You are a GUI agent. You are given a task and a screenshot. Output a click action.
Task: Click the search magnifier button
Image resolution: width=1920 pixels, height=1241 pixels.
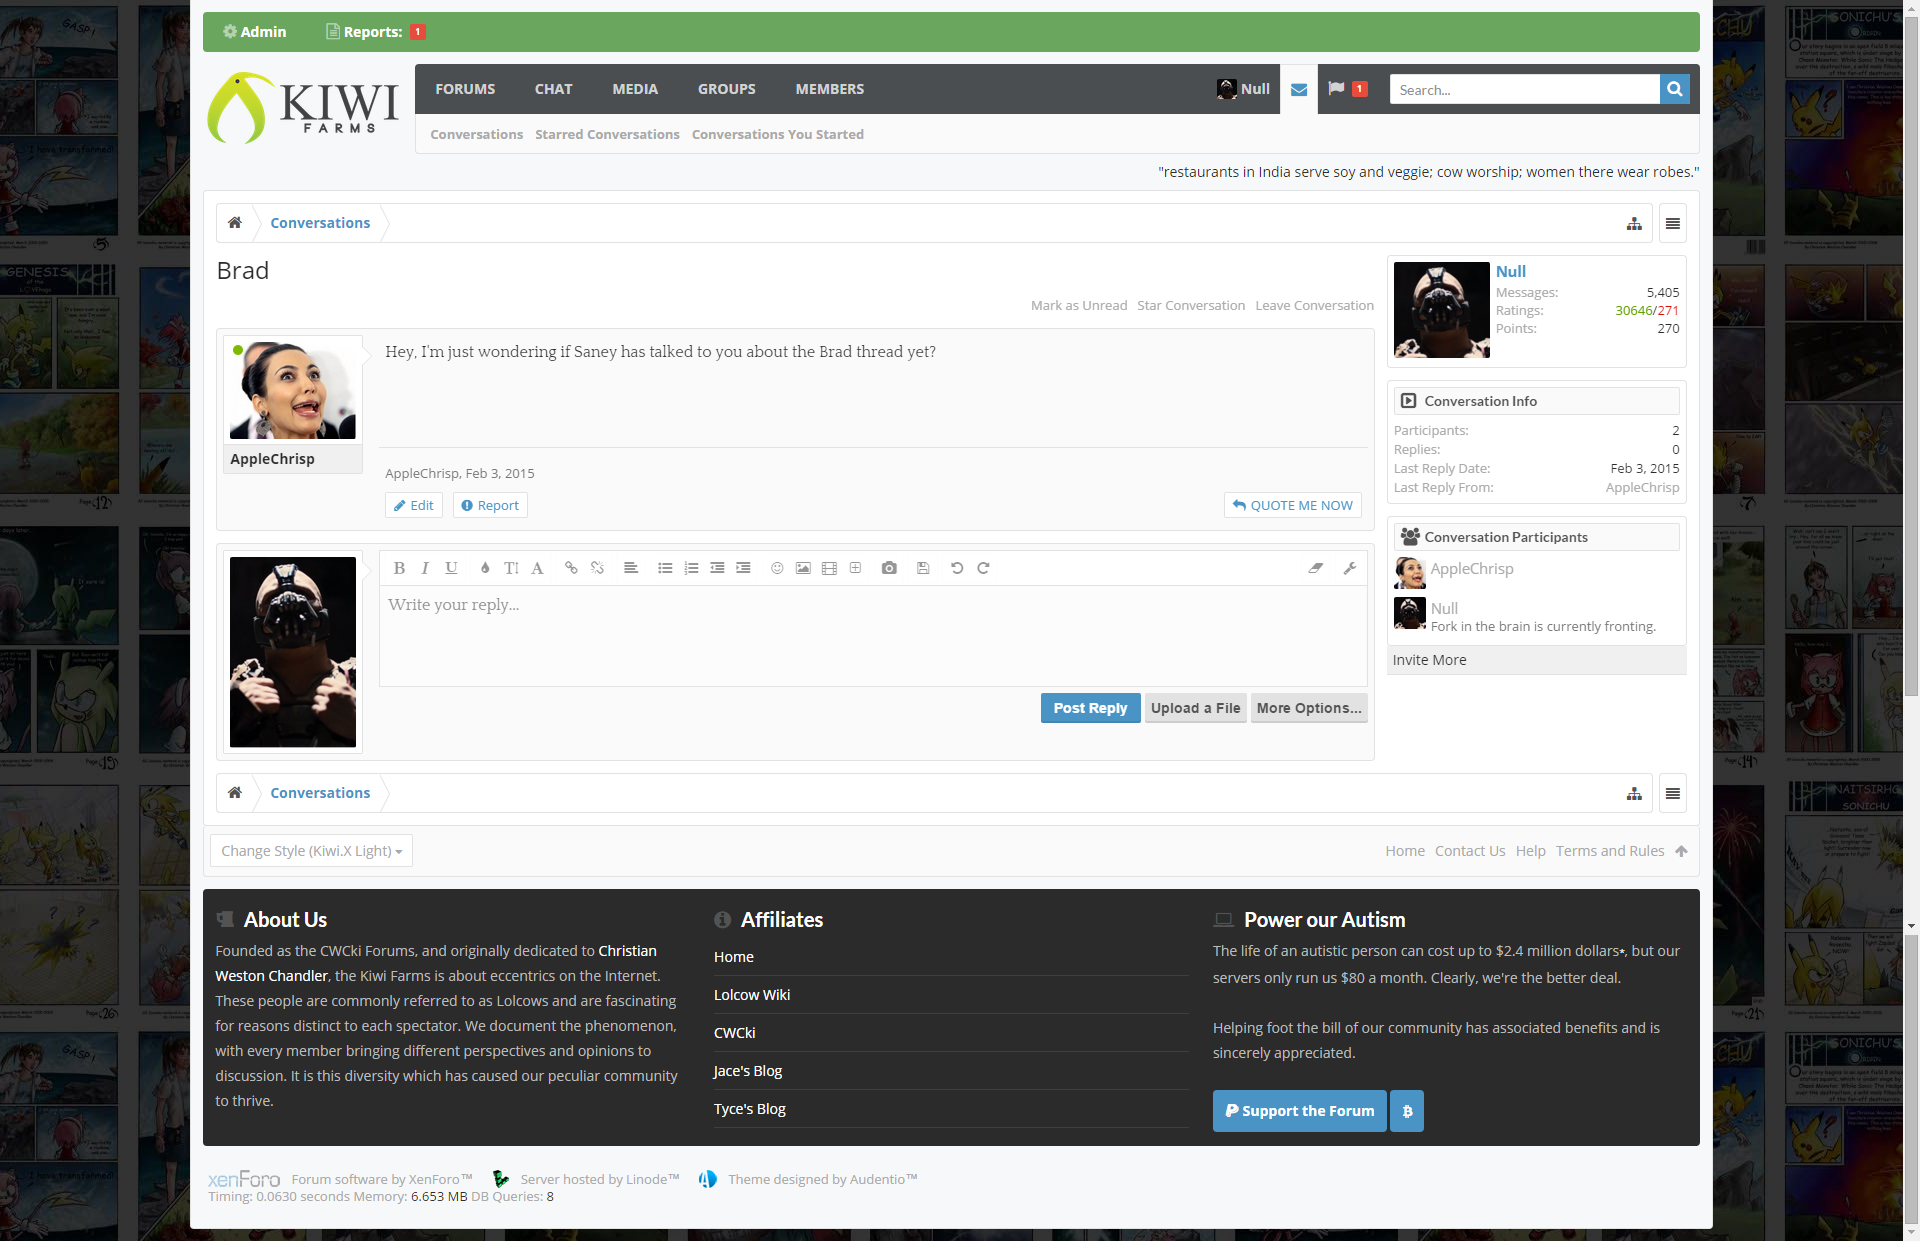[x=1675, y=89]
